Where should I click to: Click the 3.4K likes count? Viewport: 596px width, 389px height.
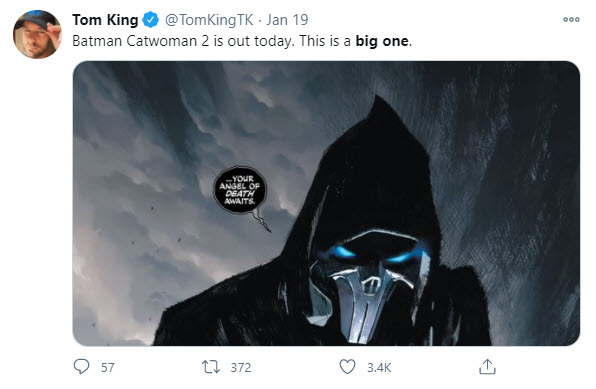point(379,367)
